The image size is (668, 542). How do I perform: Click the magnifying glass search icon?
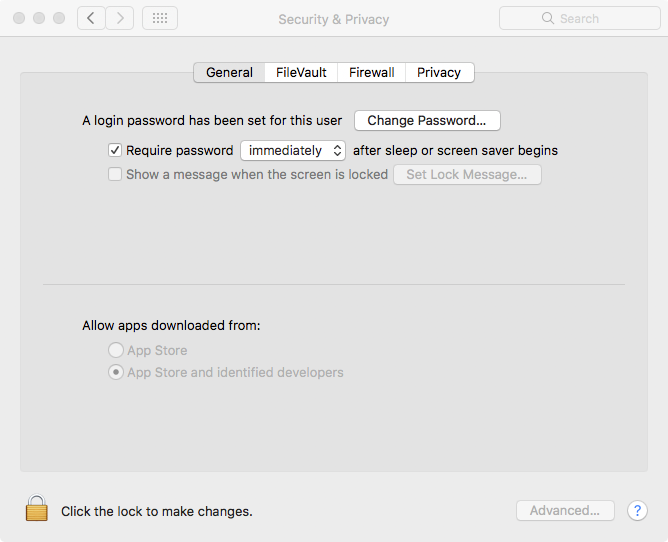547,18
